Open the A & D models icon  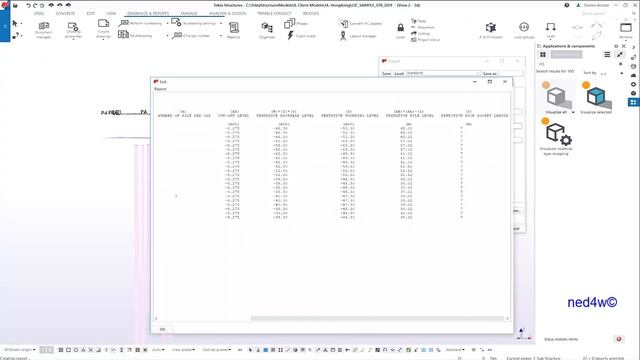(491, 27)
